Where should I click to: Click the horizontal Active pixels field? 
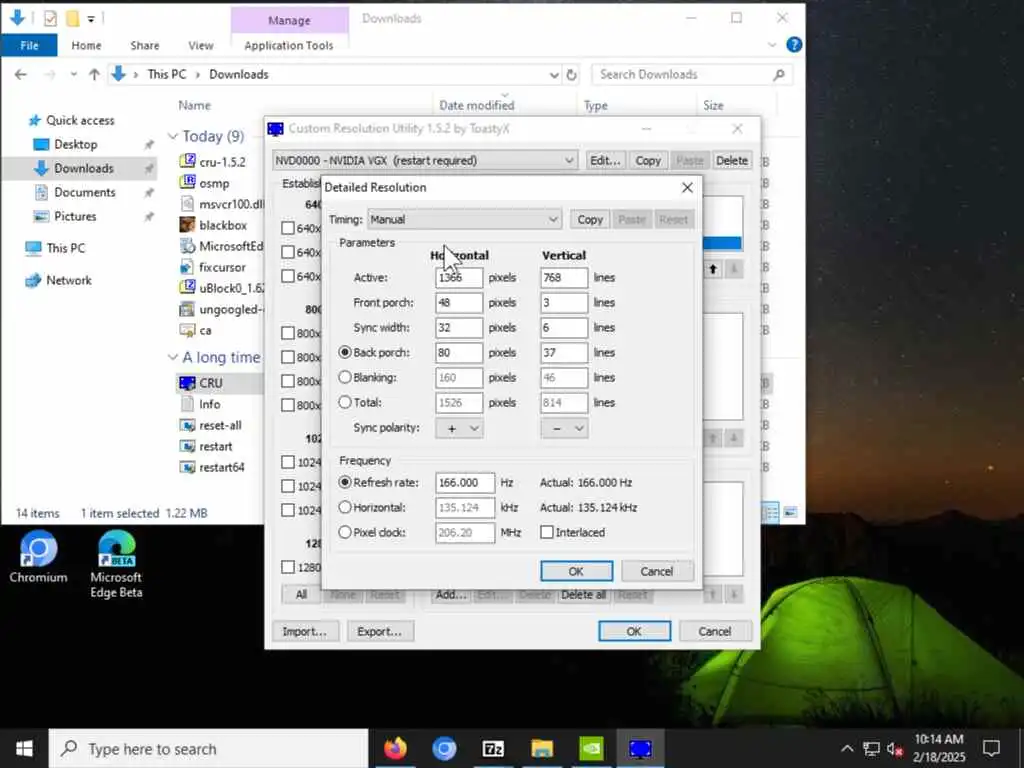(x=459, y=278)
